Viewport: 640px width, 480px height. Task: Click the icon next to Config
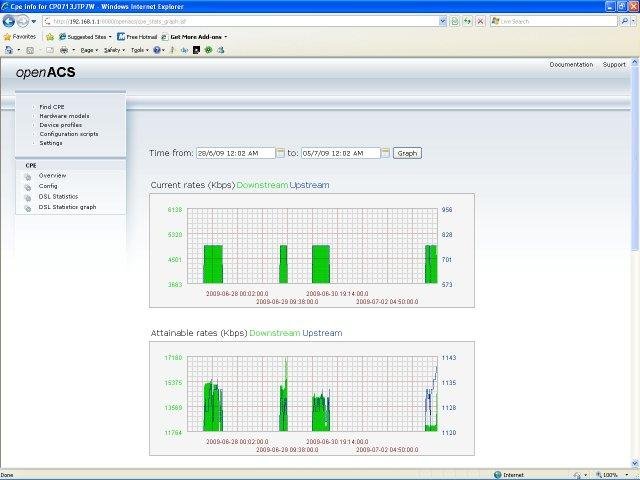click(x=28, y=187)
